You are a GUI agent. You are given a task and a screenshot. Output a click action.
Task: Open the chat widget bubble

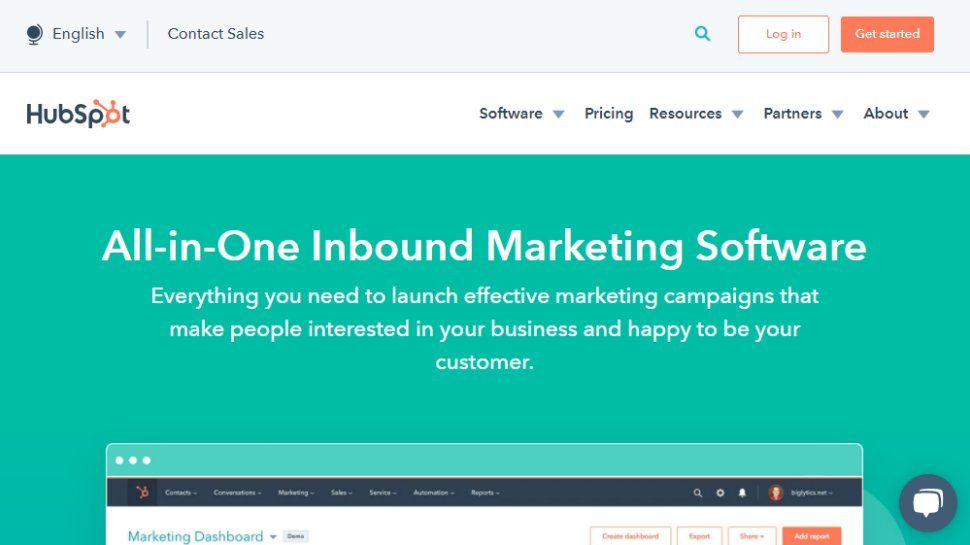pos(927,503)
